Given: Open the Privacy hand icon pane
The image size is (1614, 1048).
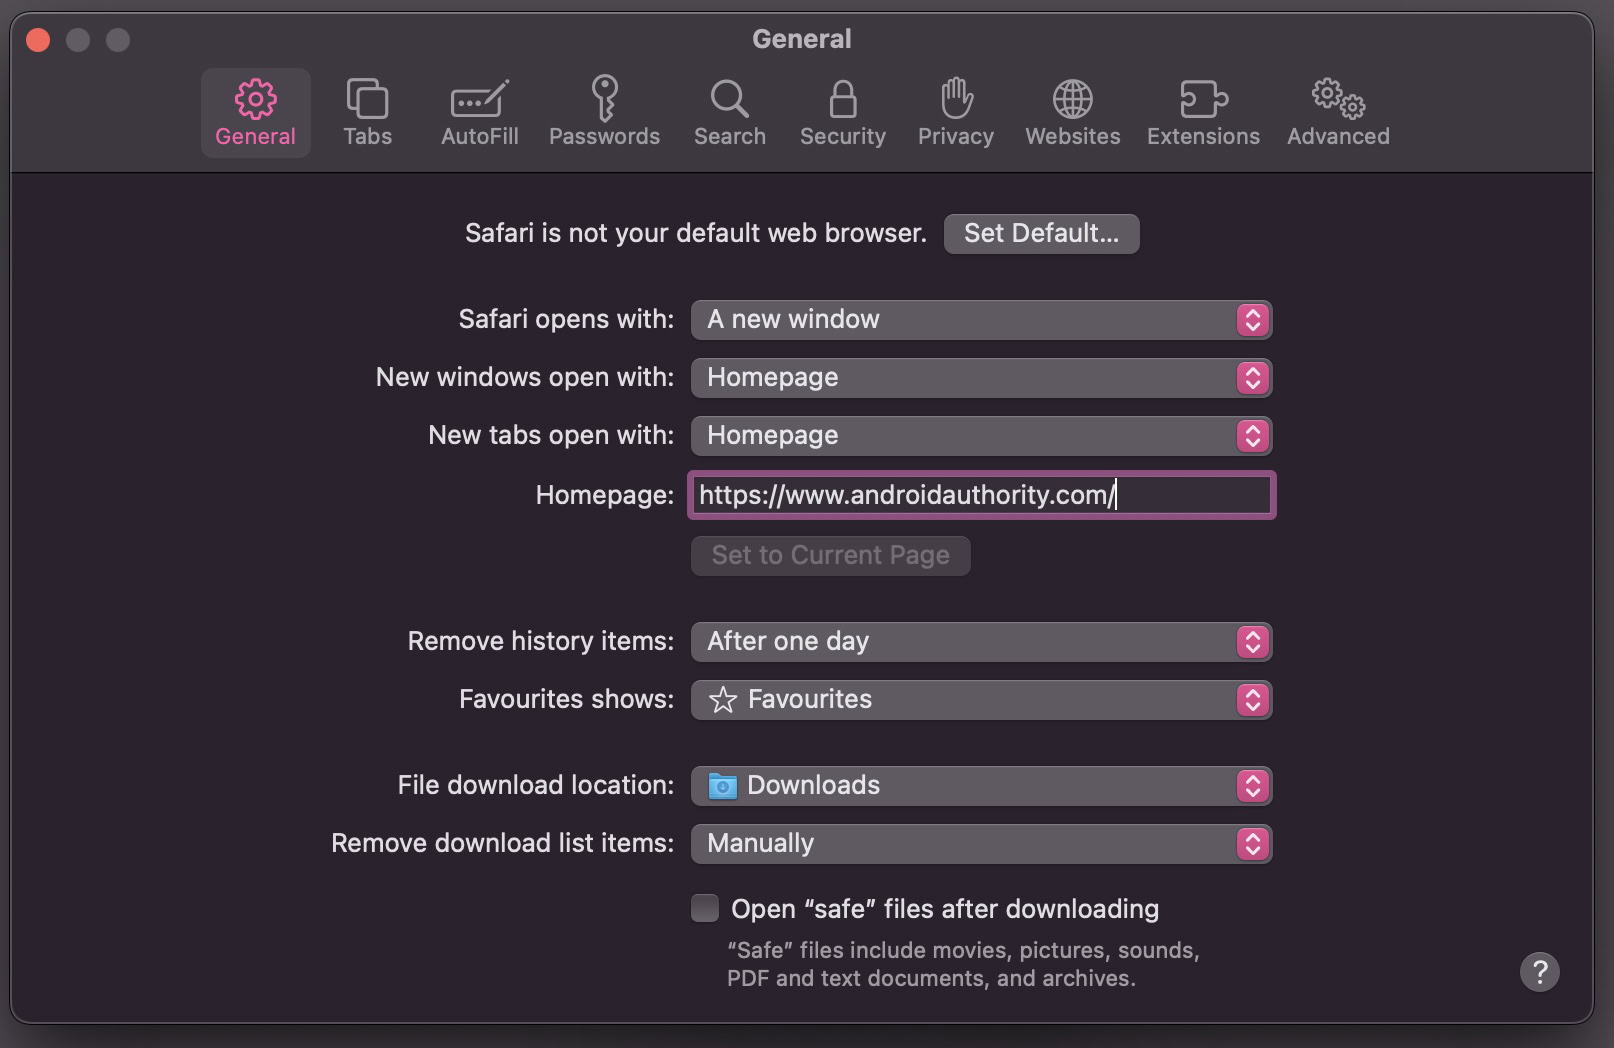Looking at the screenshot, I should (956, 112).
